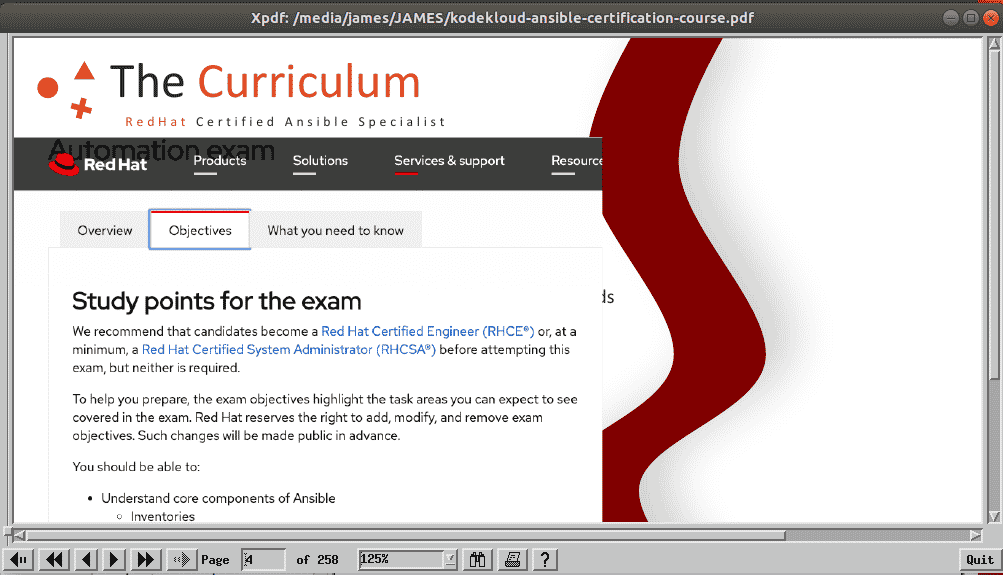Click the vertical scrollbar down arrow
This screenshot has height=575, width=1003.
tap(994, 516)
